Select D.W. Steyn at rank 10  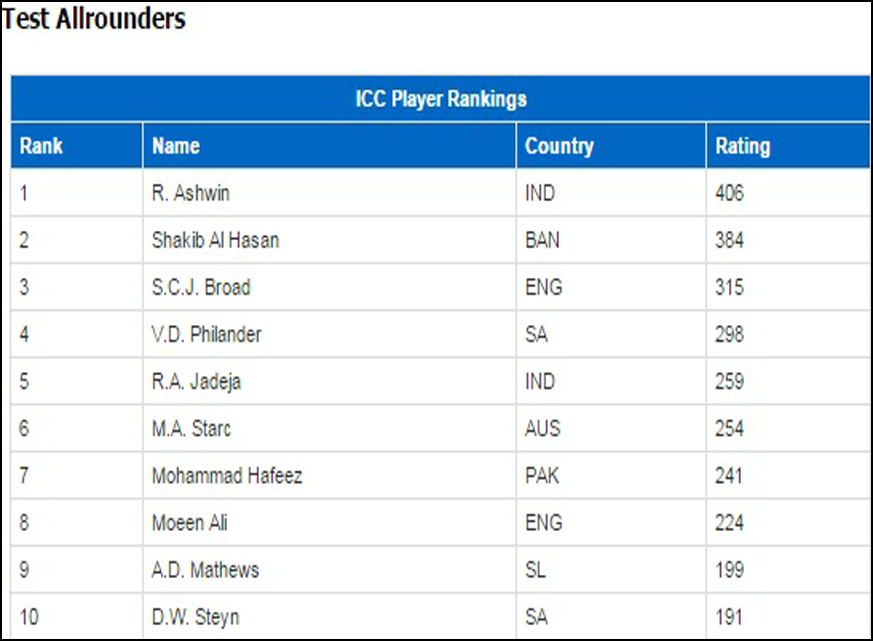tap(195, 617)
